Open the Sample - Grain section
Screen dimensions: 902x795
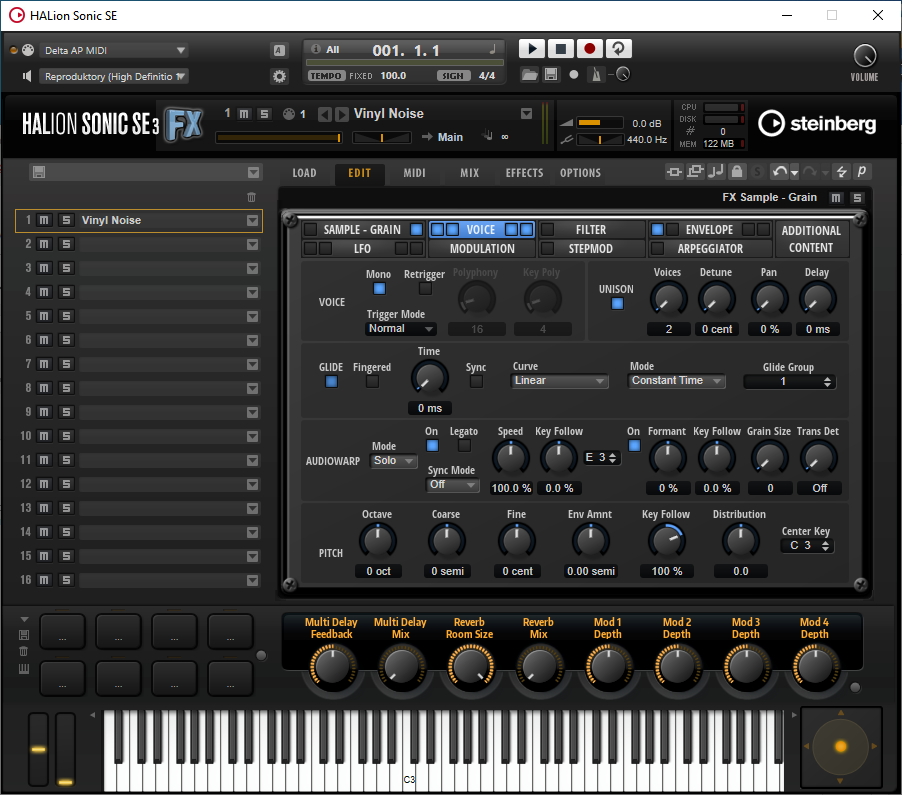tap(362, 230)
